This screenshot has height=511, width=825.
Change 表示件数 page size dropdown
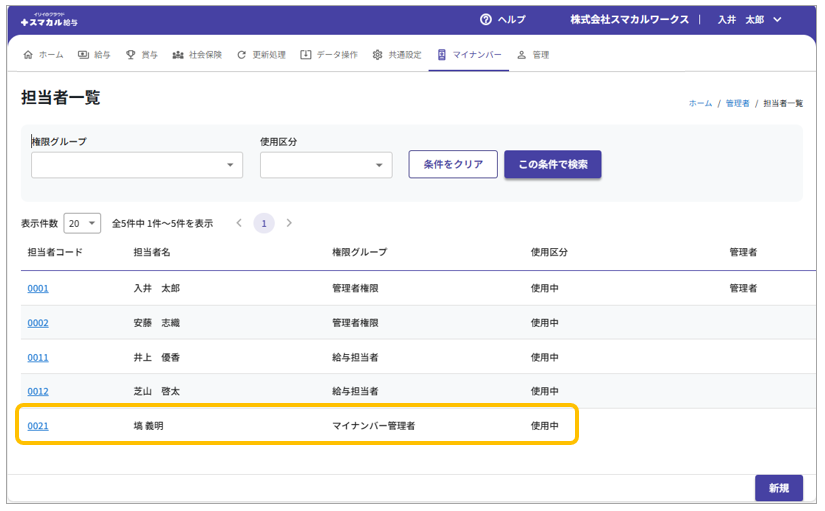(82, 223)
